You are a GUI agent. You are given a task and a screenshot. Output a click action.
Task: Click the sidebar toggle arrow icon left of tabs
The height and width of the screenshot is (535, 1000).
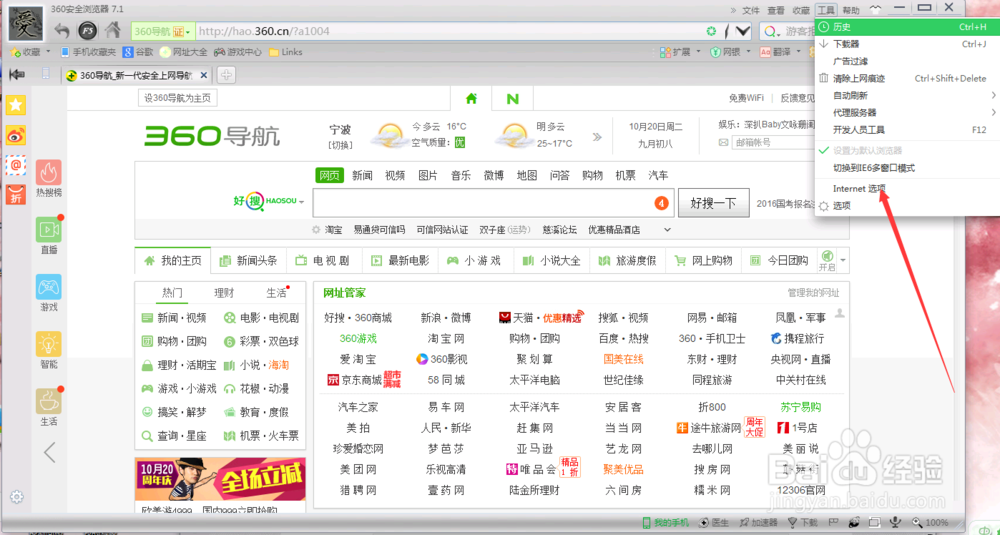tap(17, 75)
